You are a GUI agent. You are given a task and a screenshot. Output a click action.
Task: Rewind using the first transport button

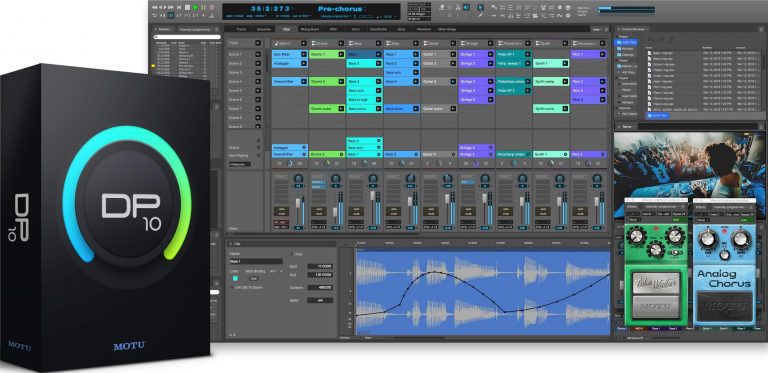[x=155, y=7]
